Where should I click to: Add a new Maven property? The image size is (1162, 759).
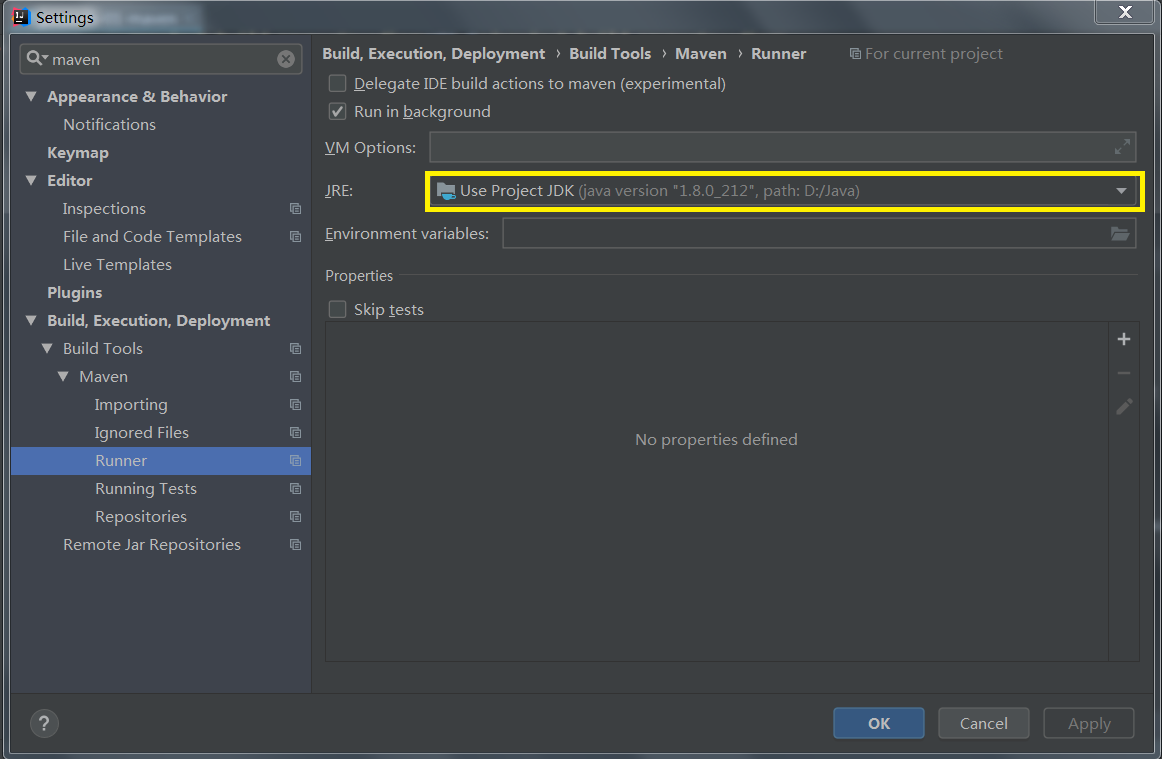point(1123,339)
